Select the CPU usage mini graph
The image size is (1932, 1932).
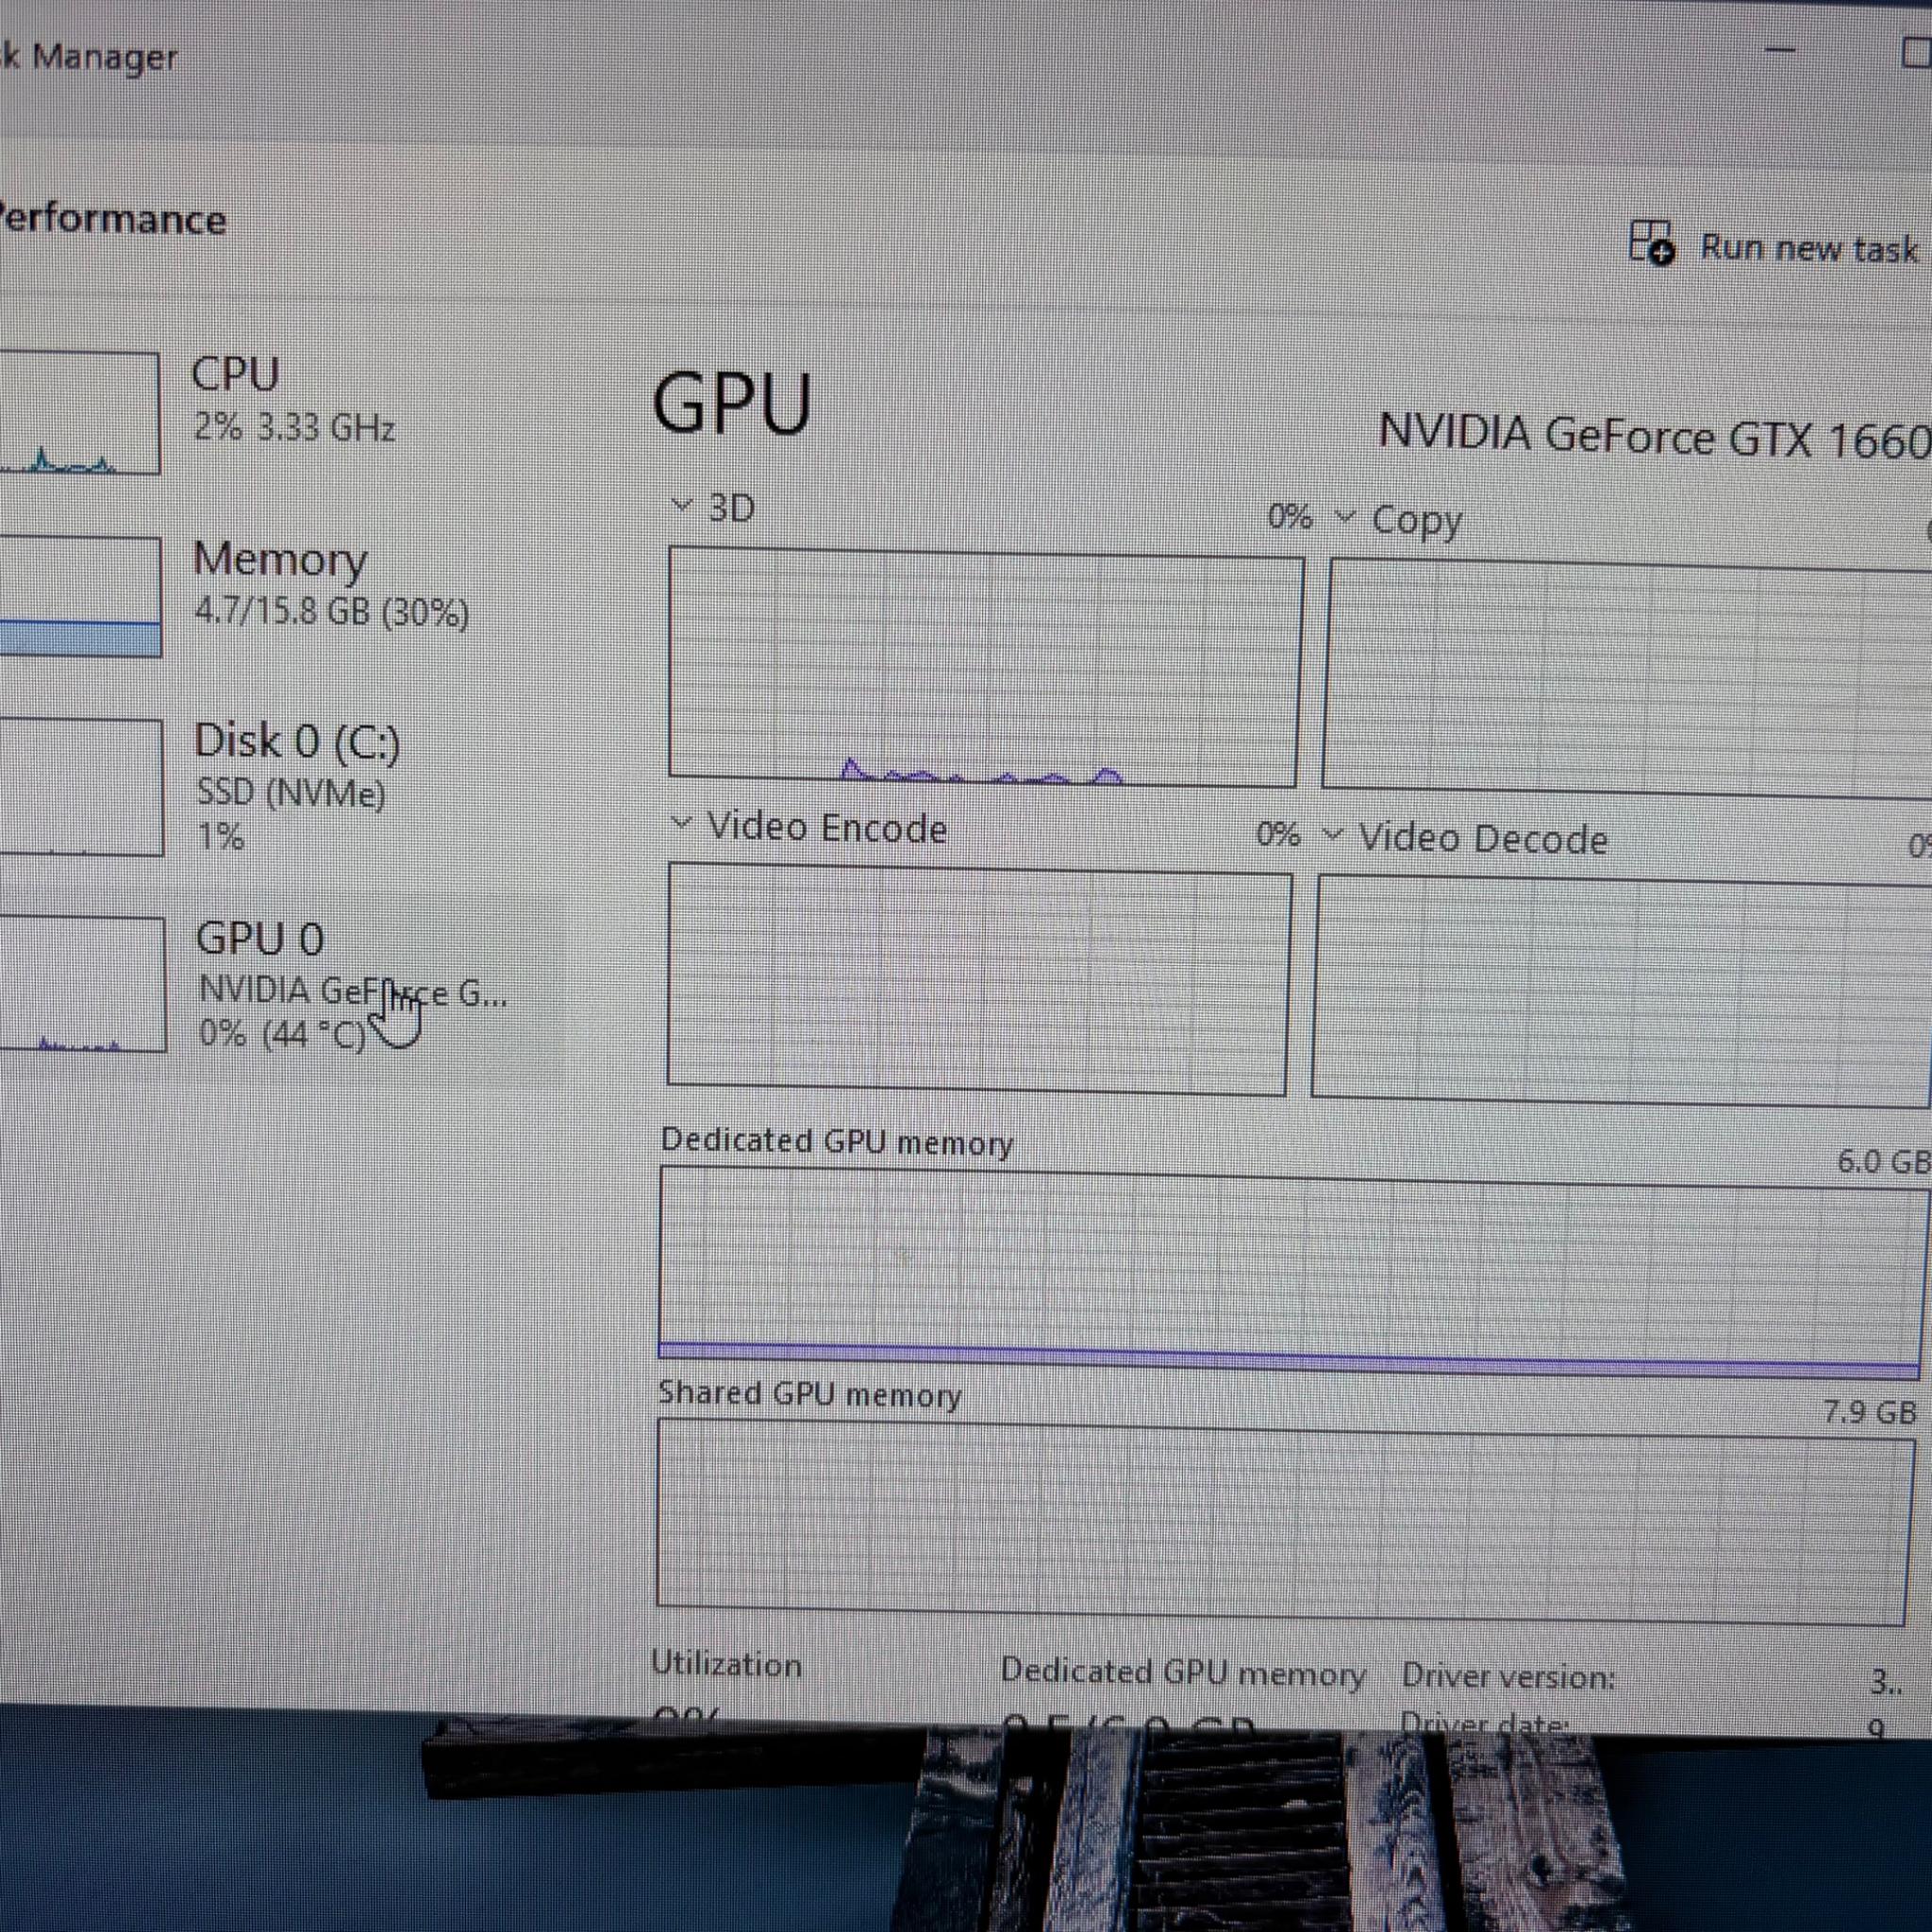click(78, 412)
